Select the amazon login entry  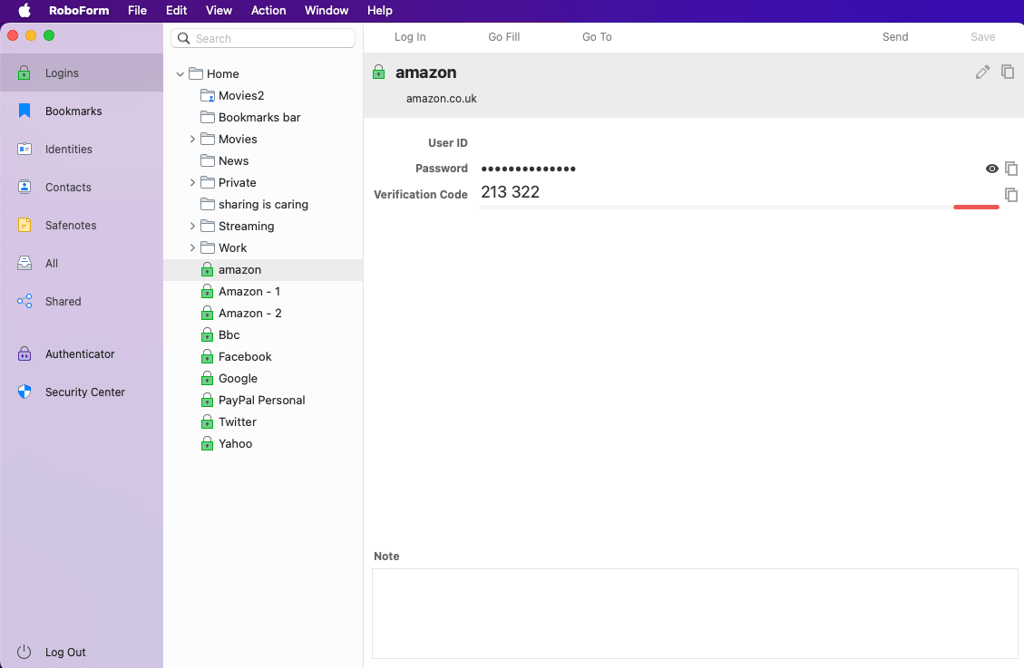tap(263, 270)
